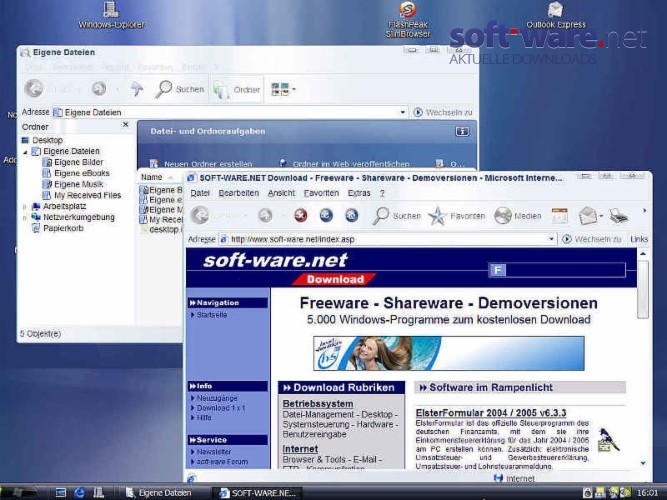Open the Explorer address bar dropdown
667x500 pixels.
pyautogui.click(x=402, y=112)
